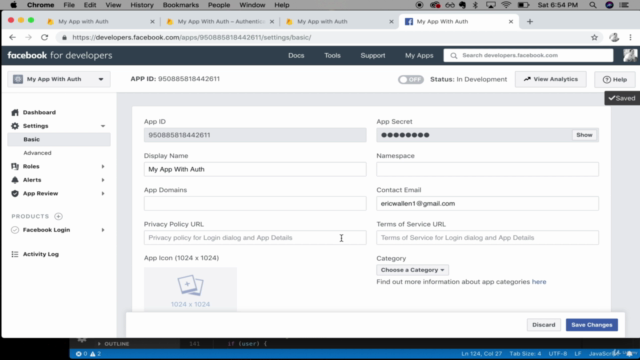640x360 pixels.
Task: Open the Dashboard sidebar item
Action: [x=39, y=112]
